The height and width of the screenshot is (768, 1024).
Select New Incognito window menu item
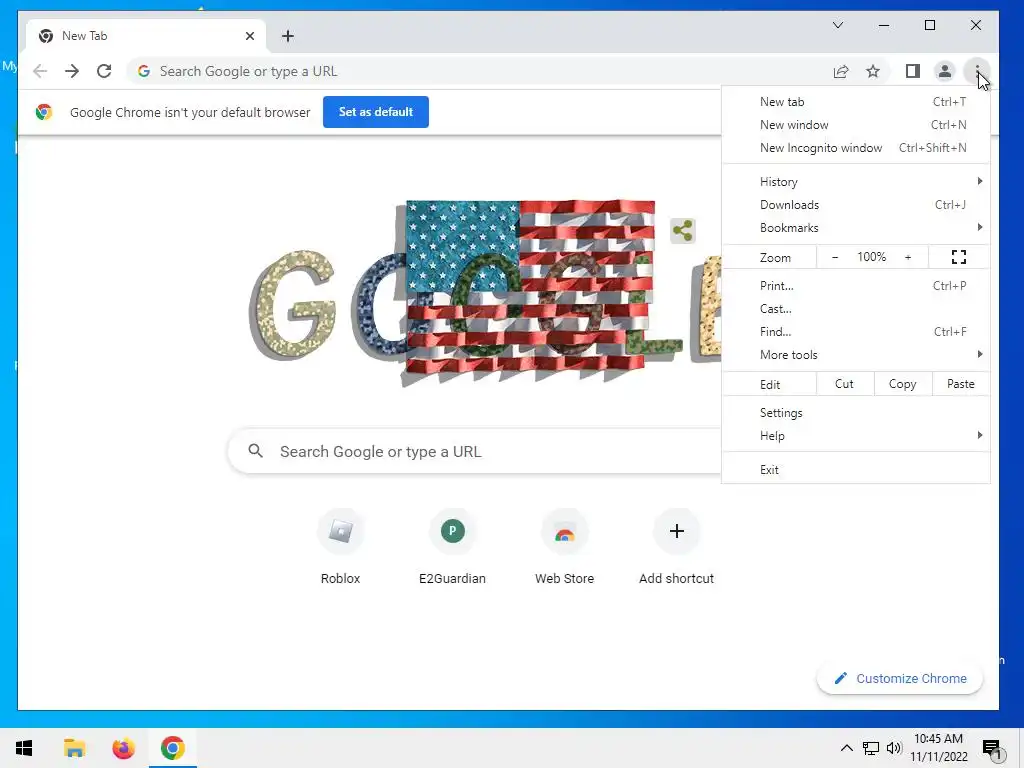pyautogui.click(x=856, y=148)
